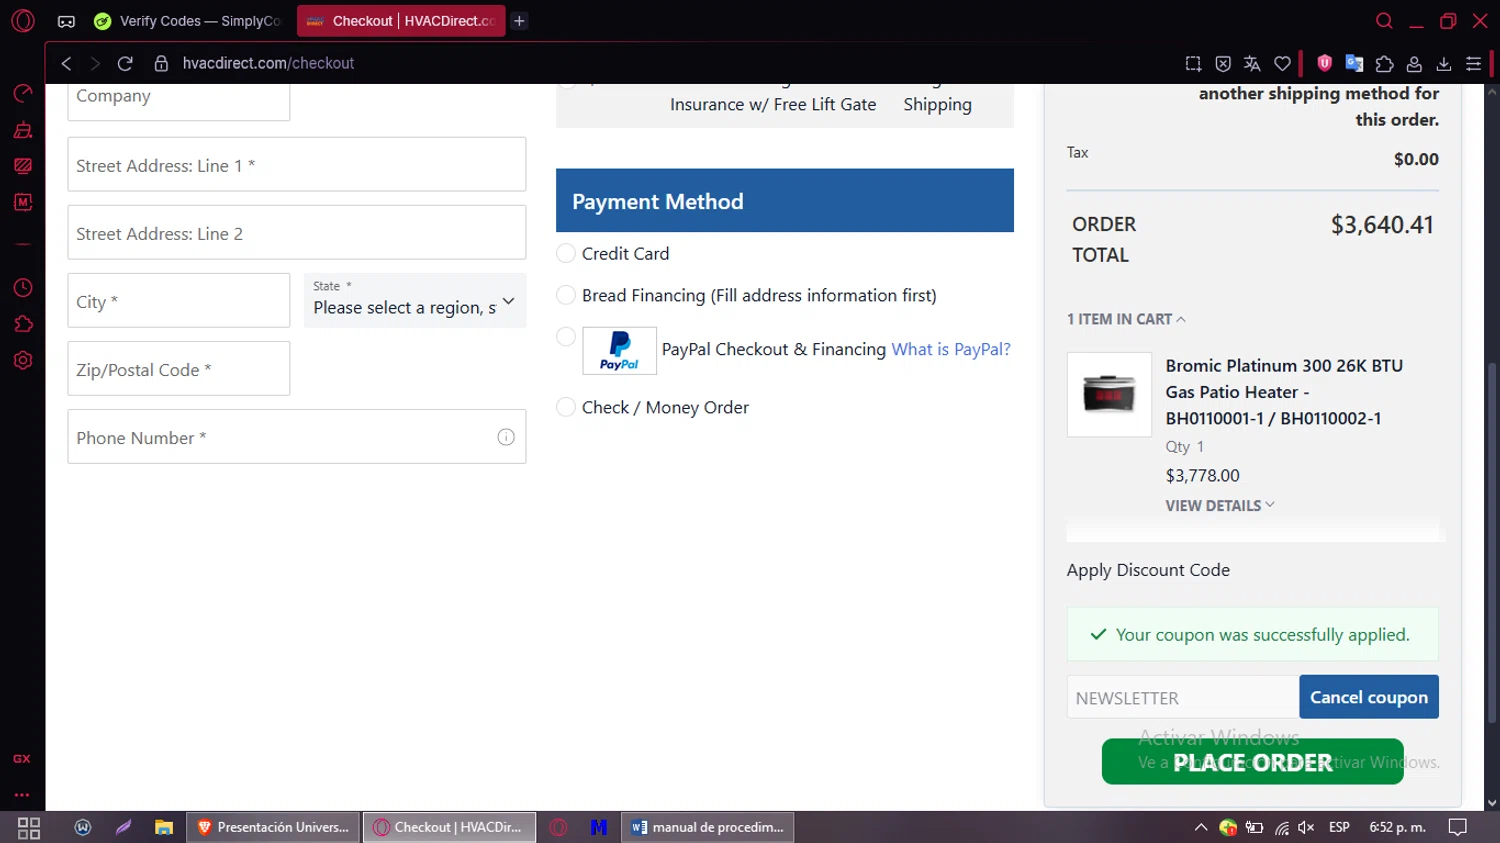Screen dimensions: 1500x843
Task: Select the Insurance w/ Free Lift Gate shipping radio
Action: point(566,86)
